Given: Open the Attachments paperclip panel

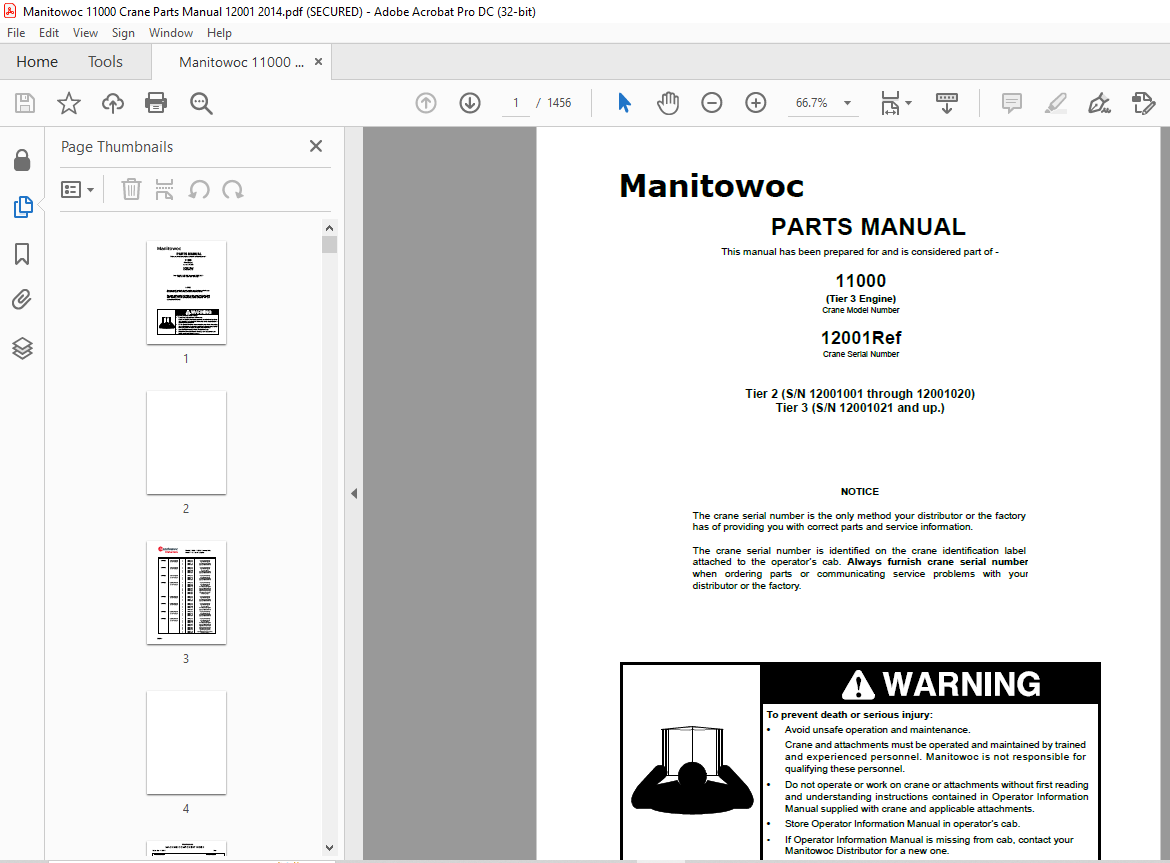Looking at the screenshot, I should coord(22,300).
